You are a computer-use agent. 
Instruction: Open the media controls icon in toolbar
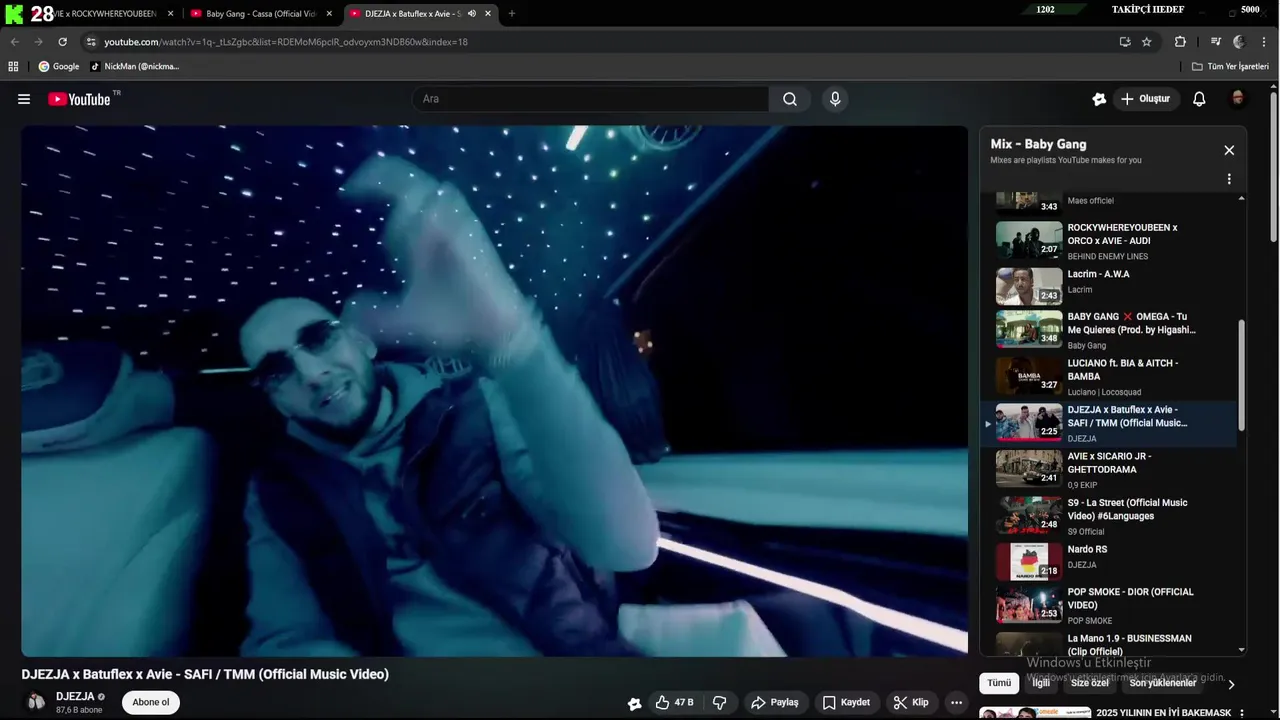click(1216, 42)
